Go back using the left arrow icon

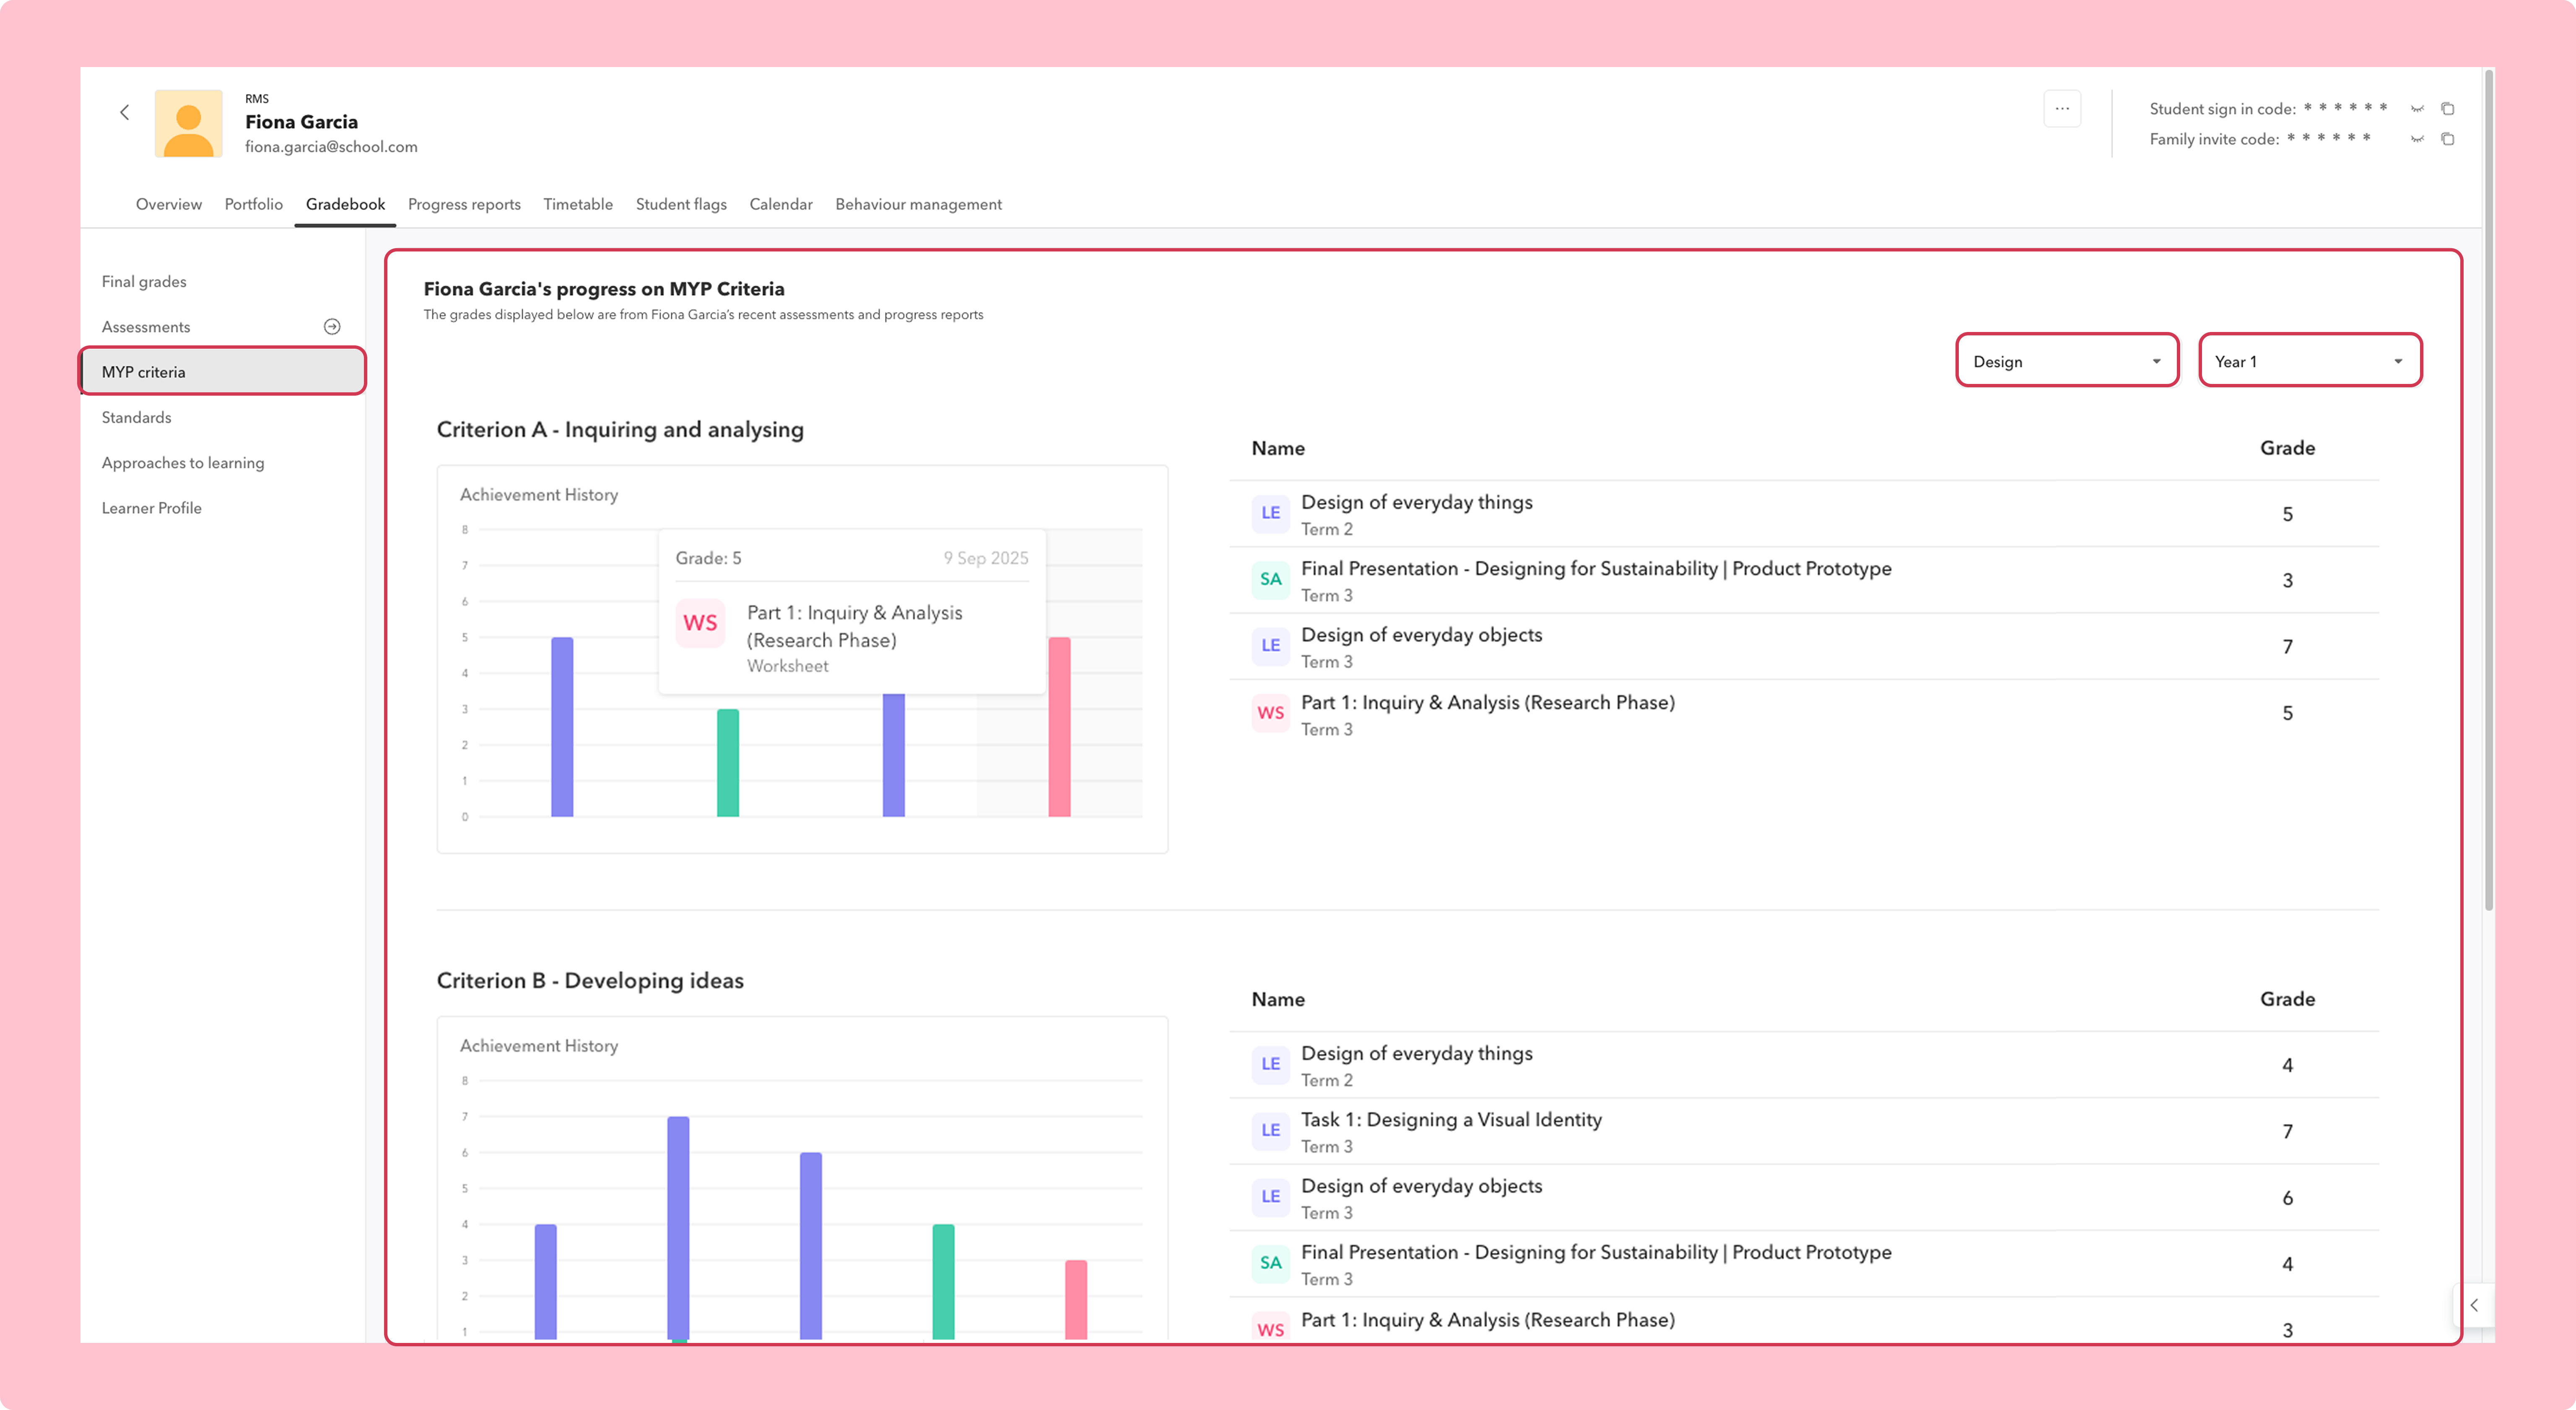[x=125, y=112]
